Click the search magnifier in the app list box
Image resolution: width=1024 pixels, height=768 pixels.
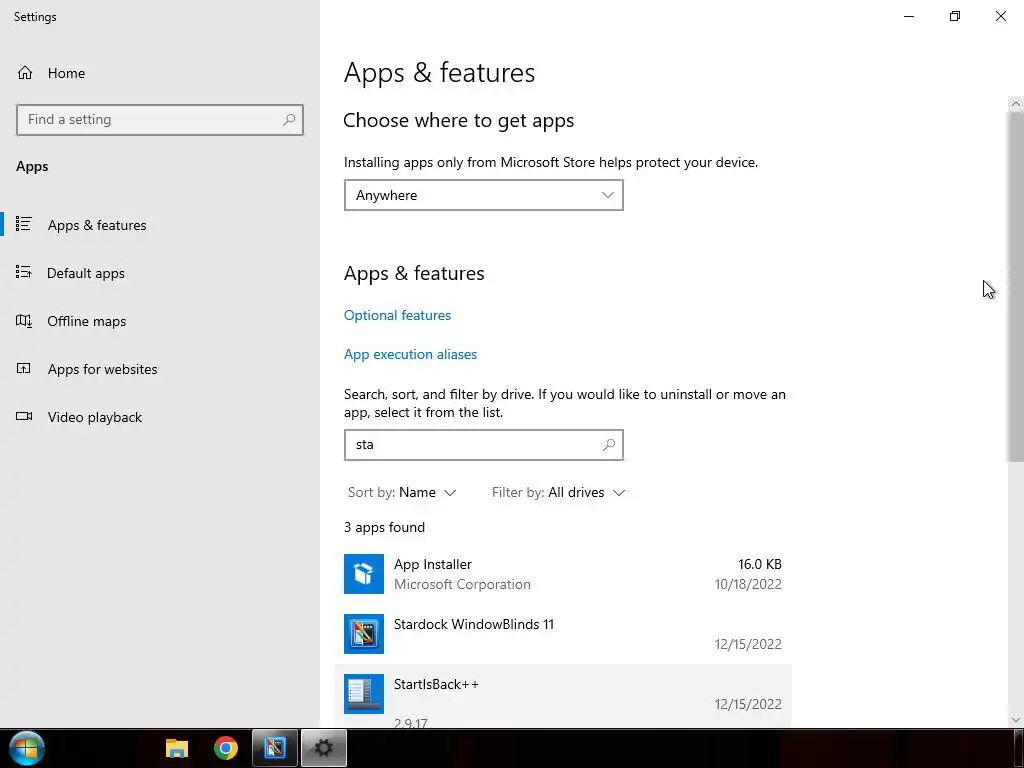pyautogui.click(x=609, y=445)
